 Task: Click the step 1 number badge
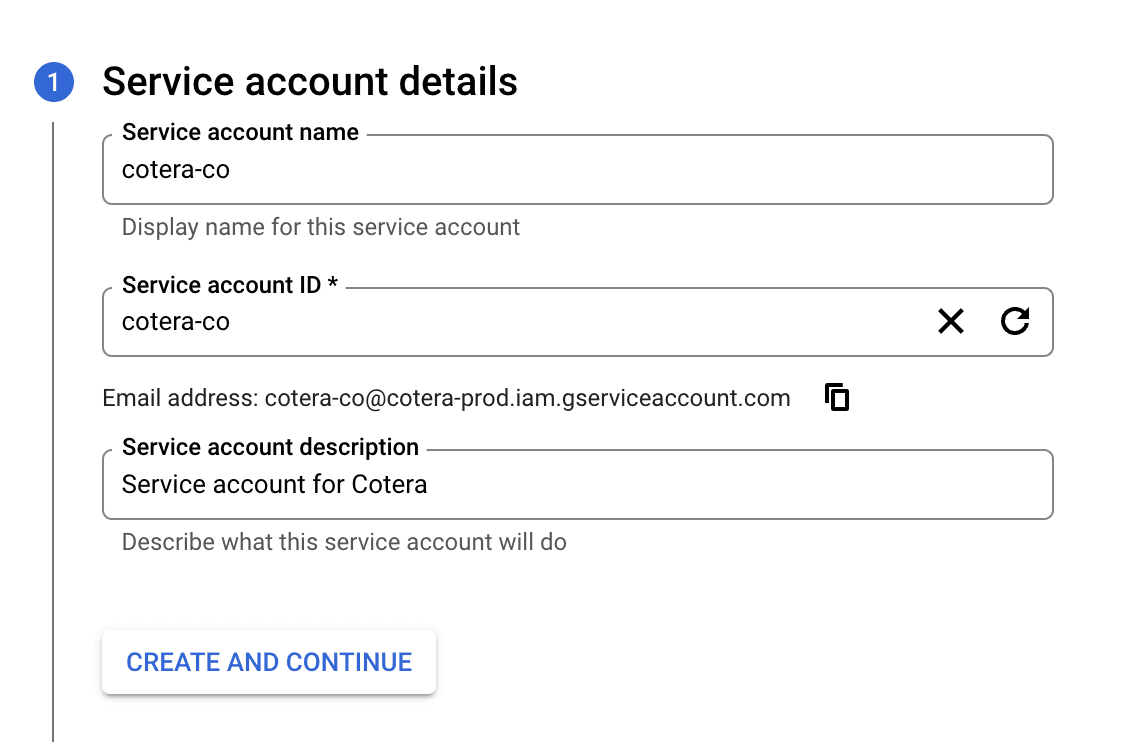click(x=54, y=82)
